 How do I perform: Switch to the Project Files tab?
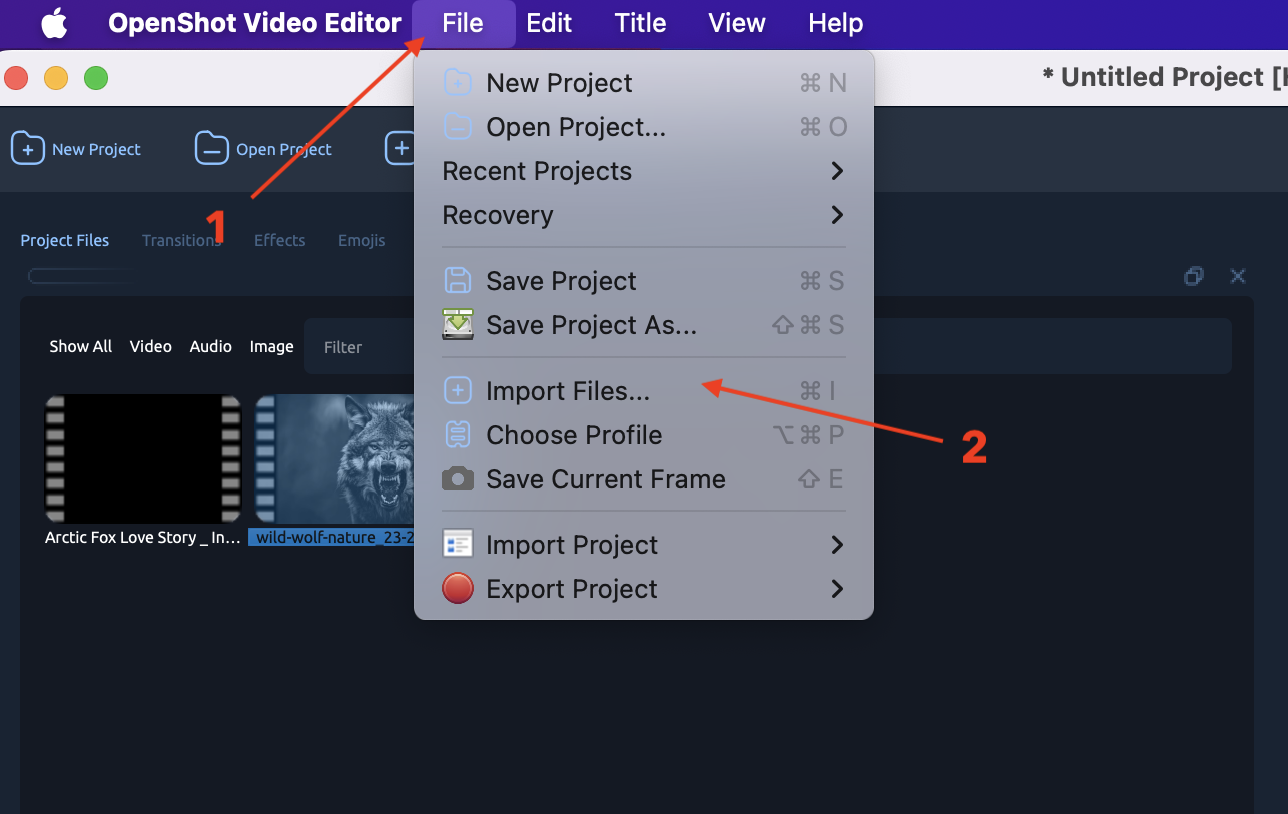coord(65,240)
